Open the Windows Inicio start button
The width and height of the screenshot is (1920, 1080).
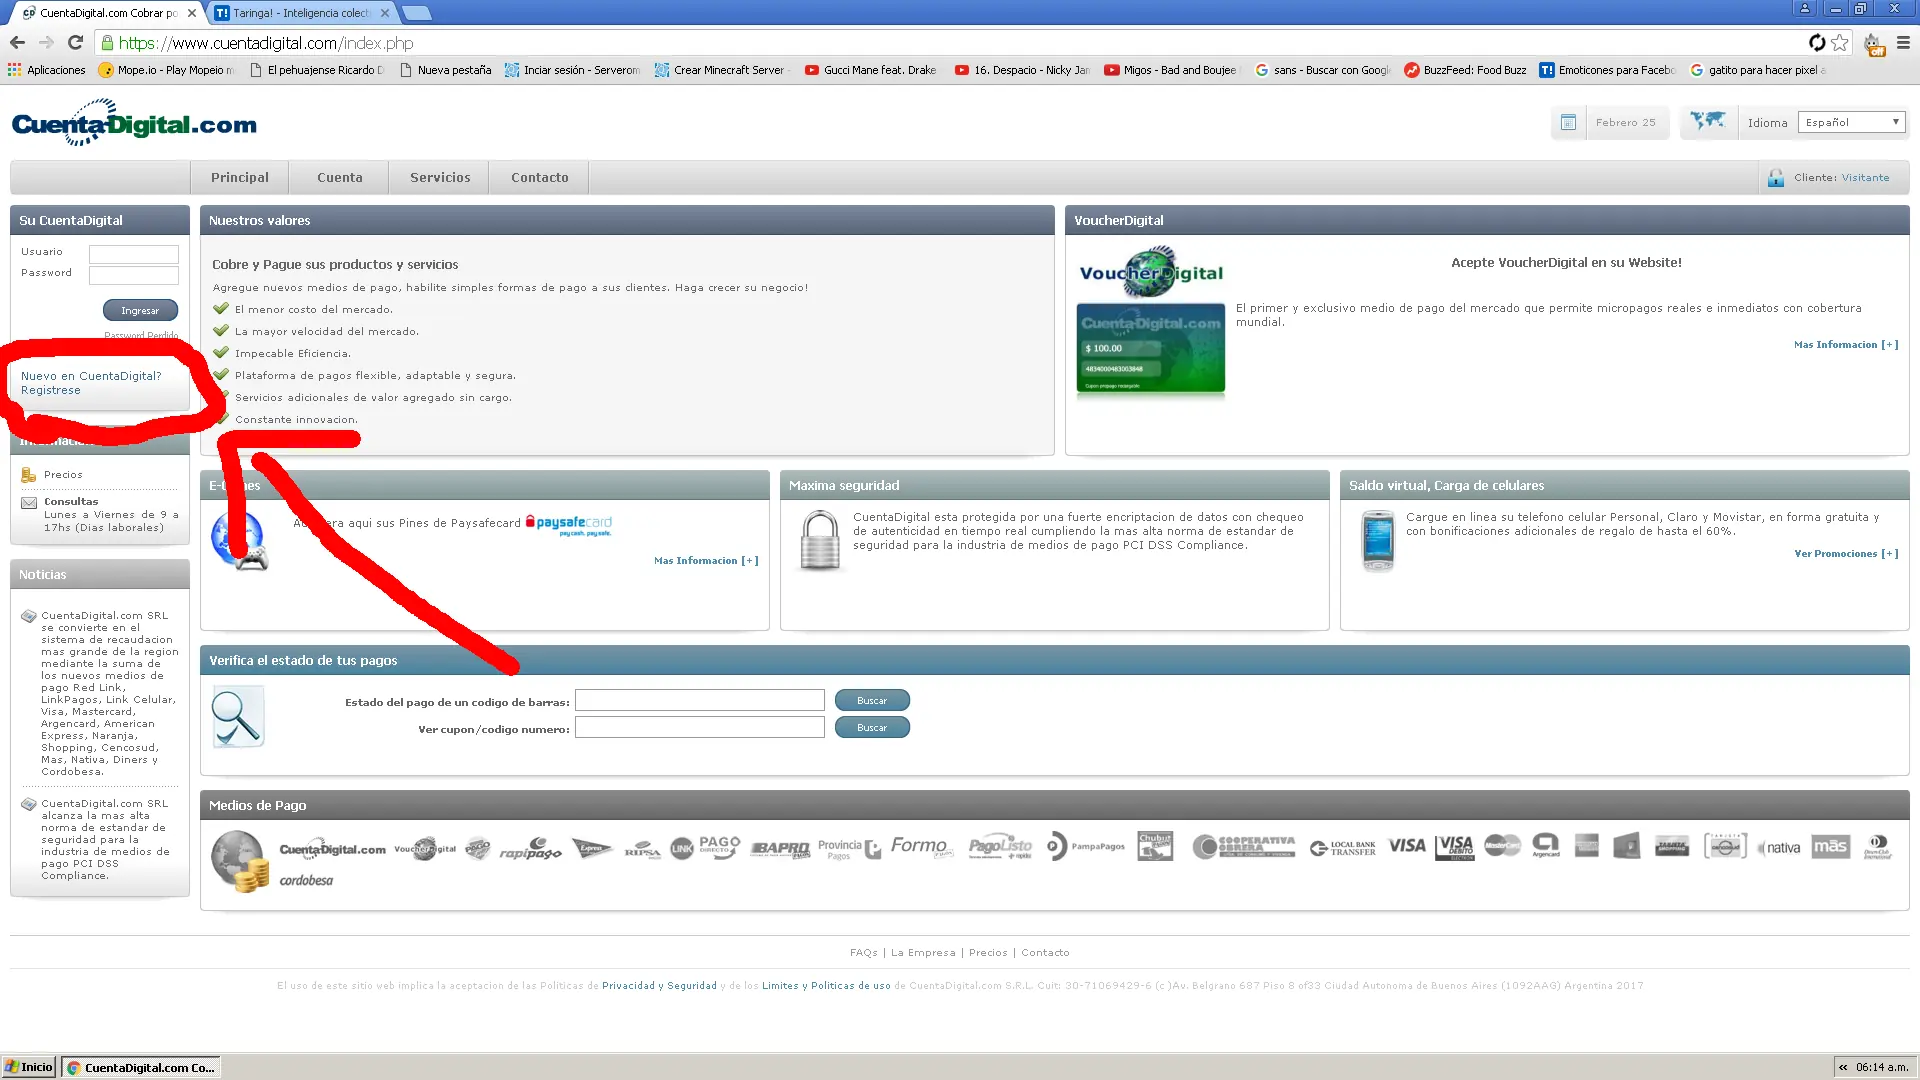click(x=28, y=1067)
